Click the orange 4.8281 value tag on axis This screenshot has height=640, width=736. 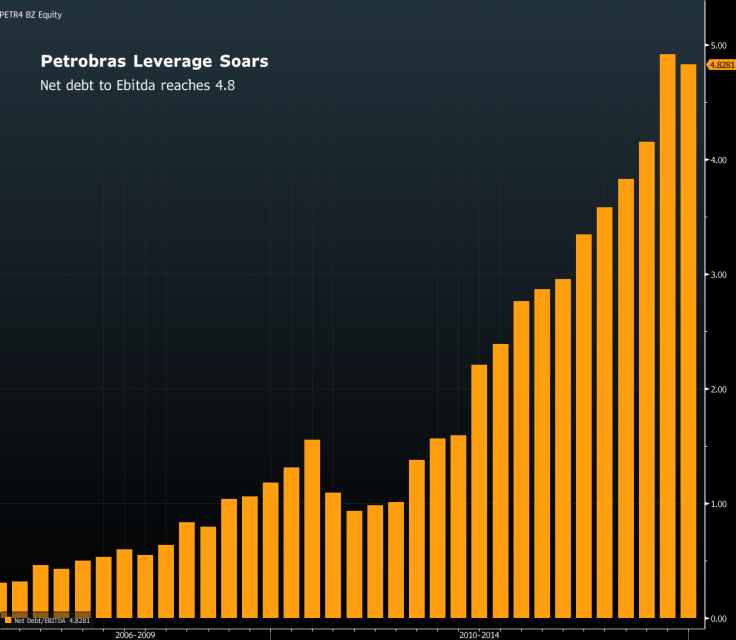point(720,65)
